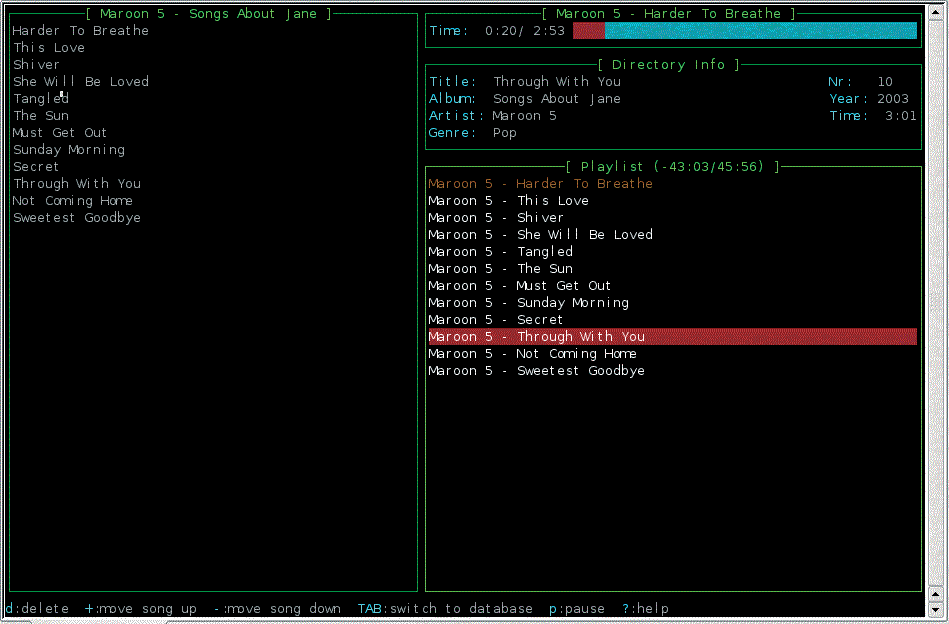Click the terminal scrollbar down arrow
Image resolution: width=949 pixels, height=624 pixels.
[x=935, y=609]
